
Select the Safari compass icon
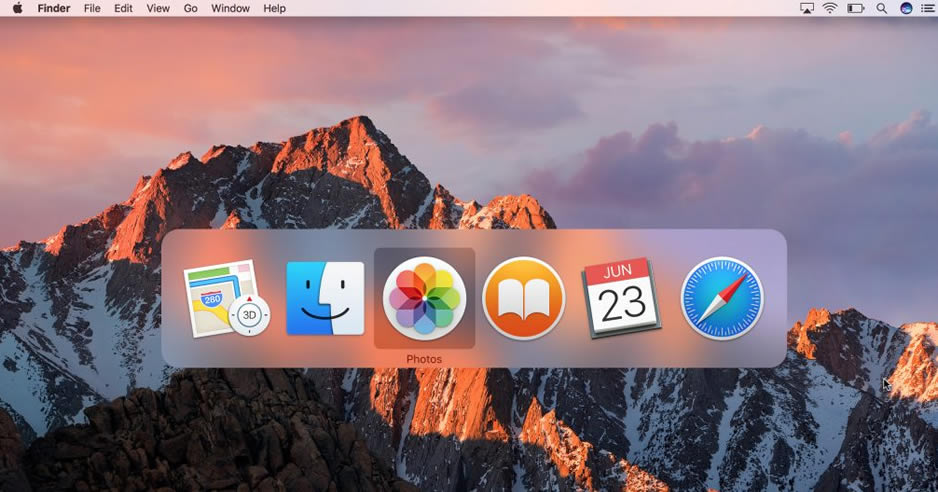coord(722,298)
